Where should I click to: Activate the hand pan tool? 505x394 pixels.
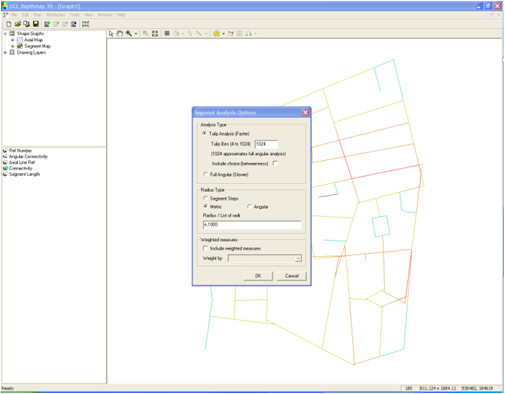[x=120, y=34]
